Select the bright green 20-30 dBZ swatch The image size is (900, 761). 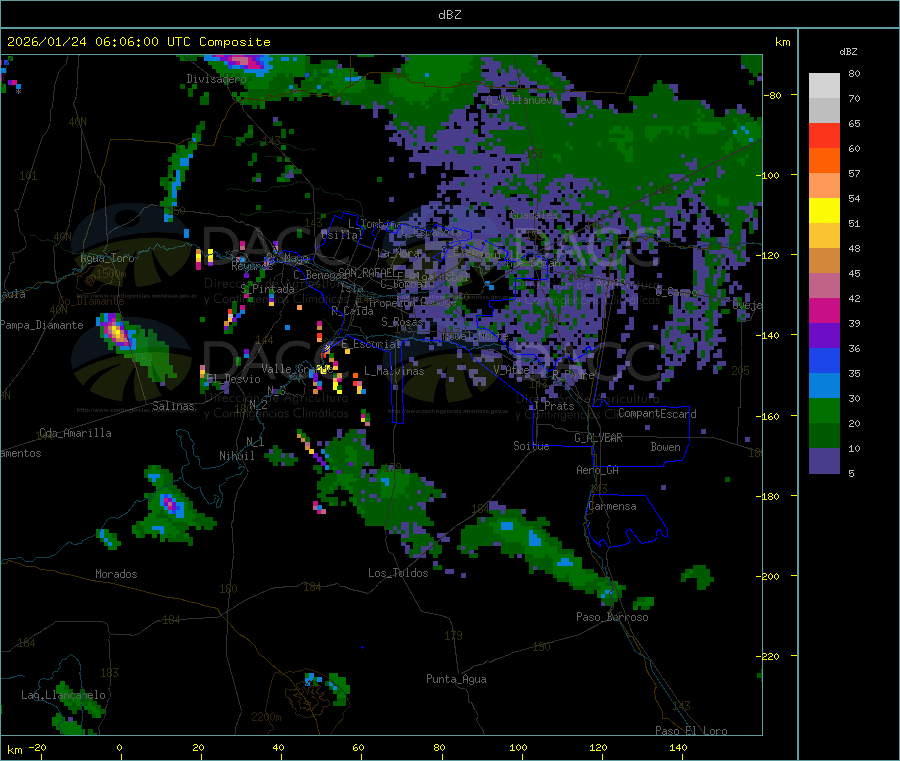824,410
